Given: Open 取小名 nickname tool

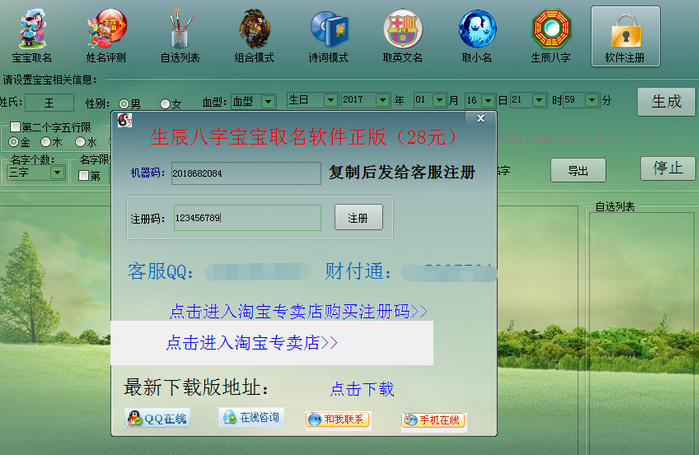Looking at the screenshot, I should 477,37.
